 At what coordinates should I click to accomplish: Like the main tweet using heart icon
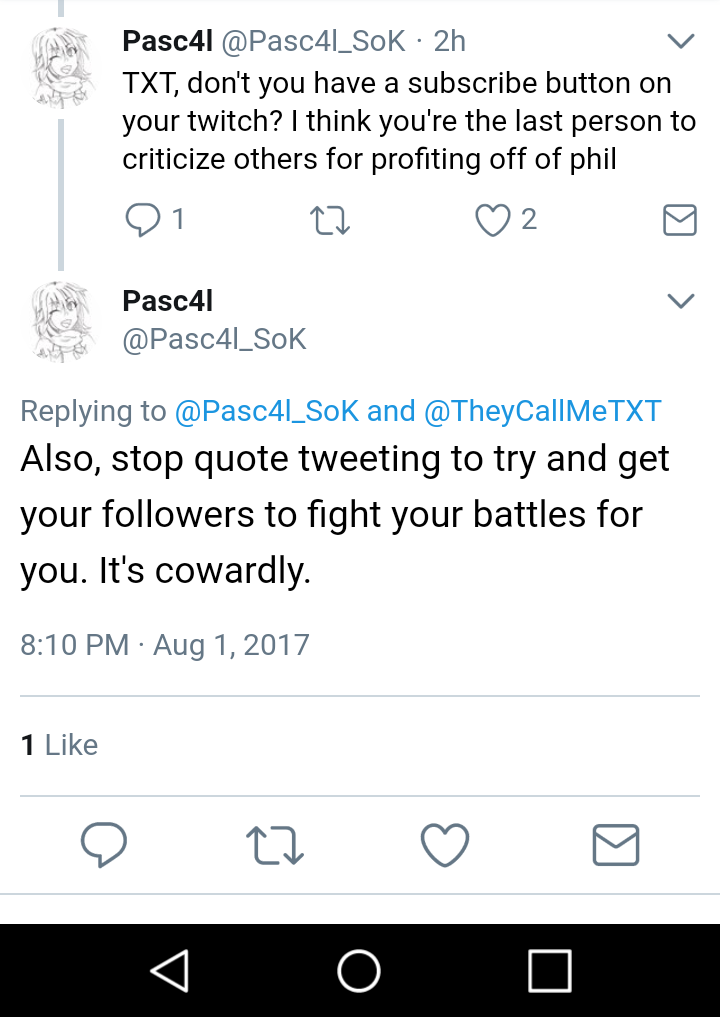pyautogui.click(x=445, y=845)
